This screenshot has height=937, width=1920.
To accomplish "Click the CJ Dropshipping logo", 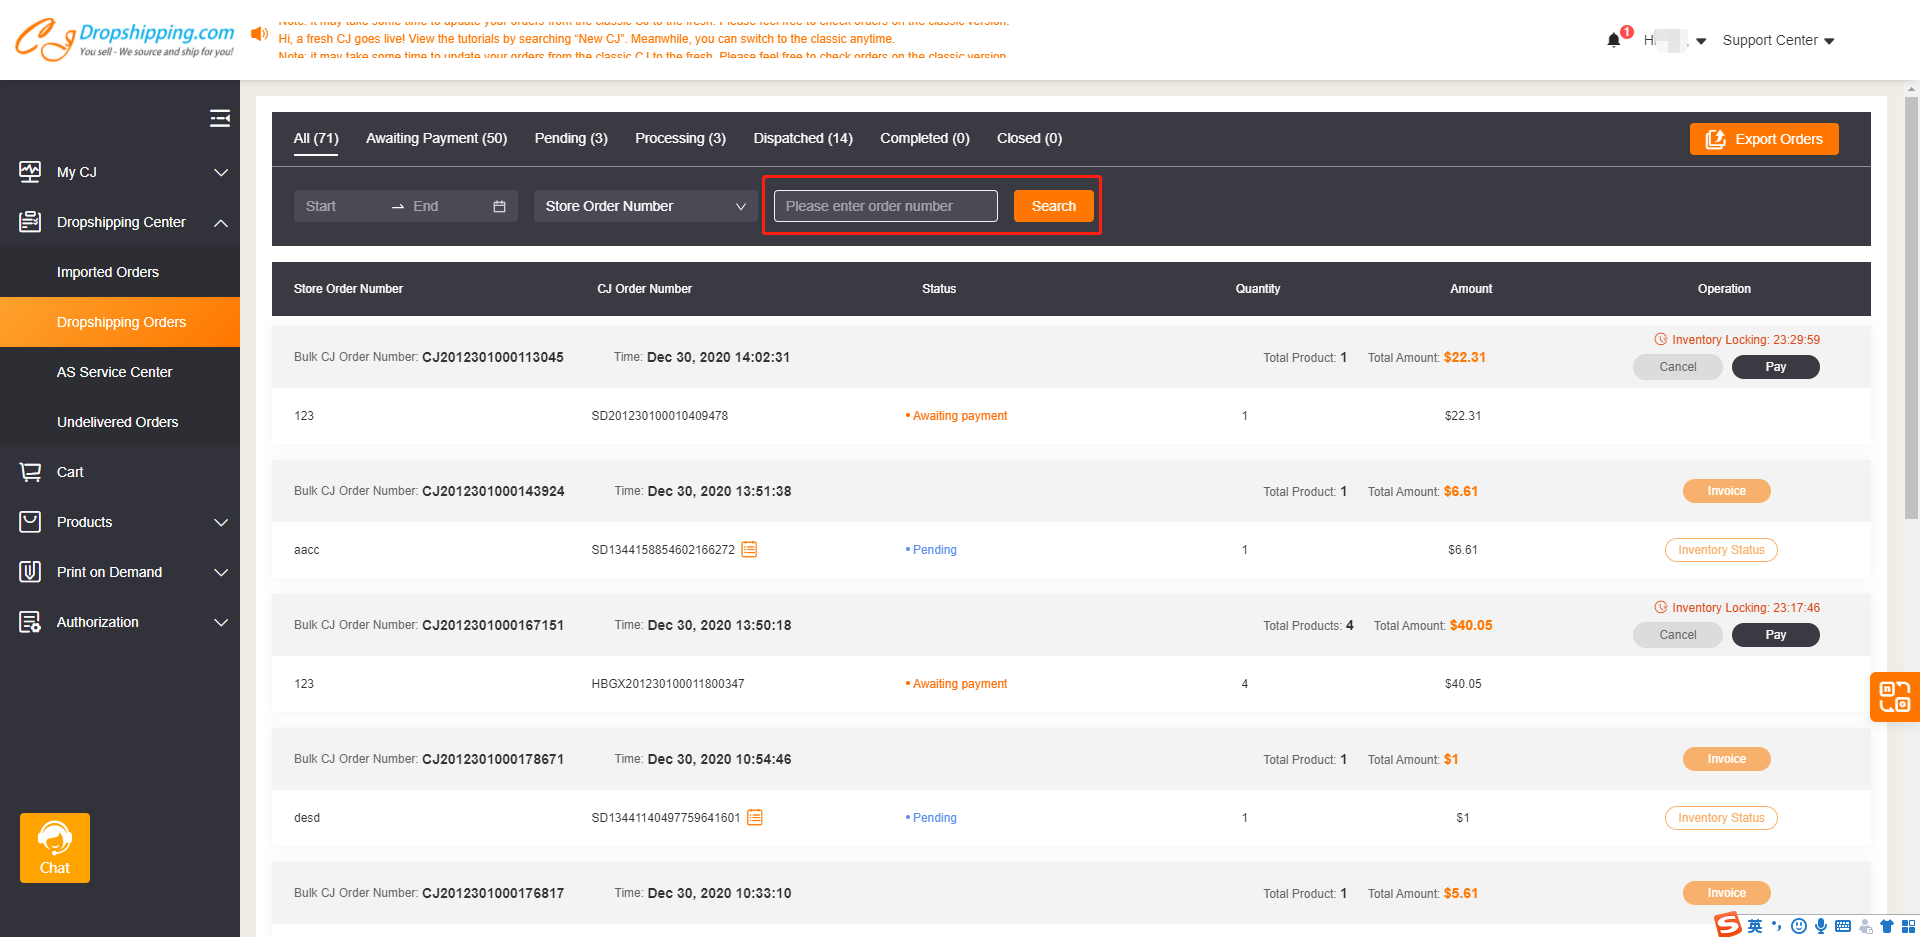I will click(125, 40).
